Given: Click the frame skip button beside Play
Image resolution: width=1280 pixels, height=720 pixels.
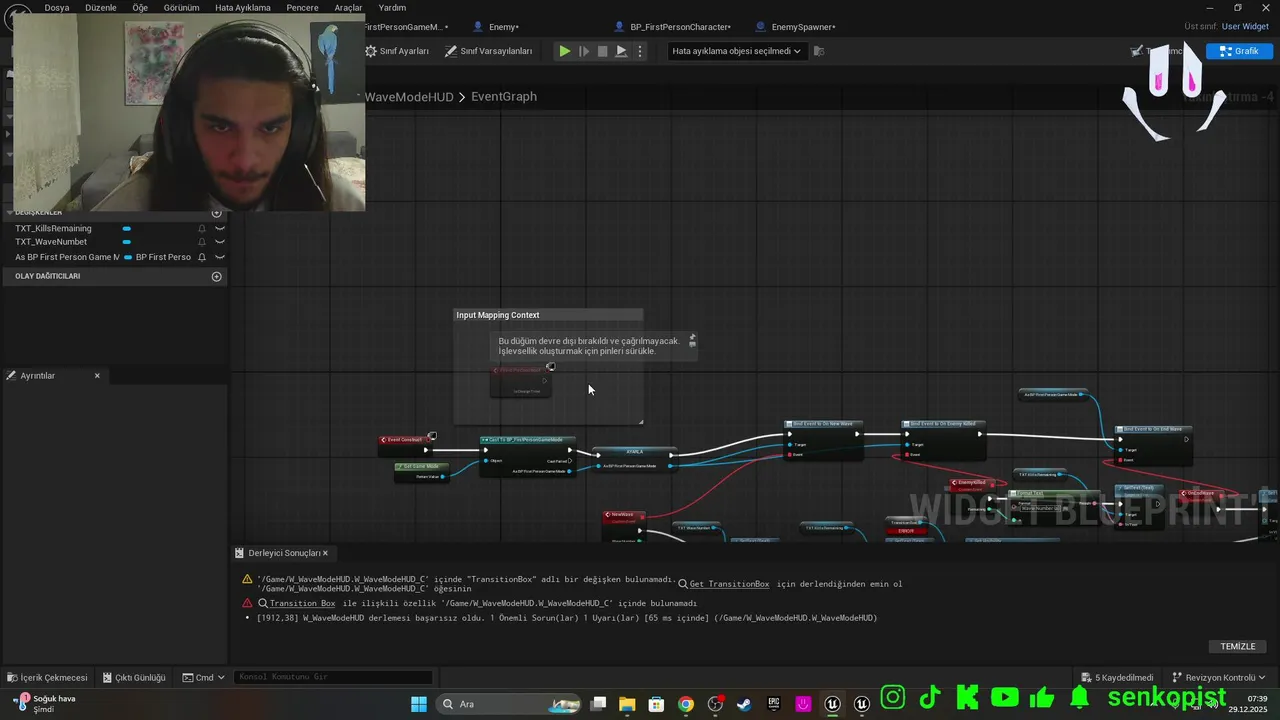Looking at the screenshot, I should [x=584, y=51].
